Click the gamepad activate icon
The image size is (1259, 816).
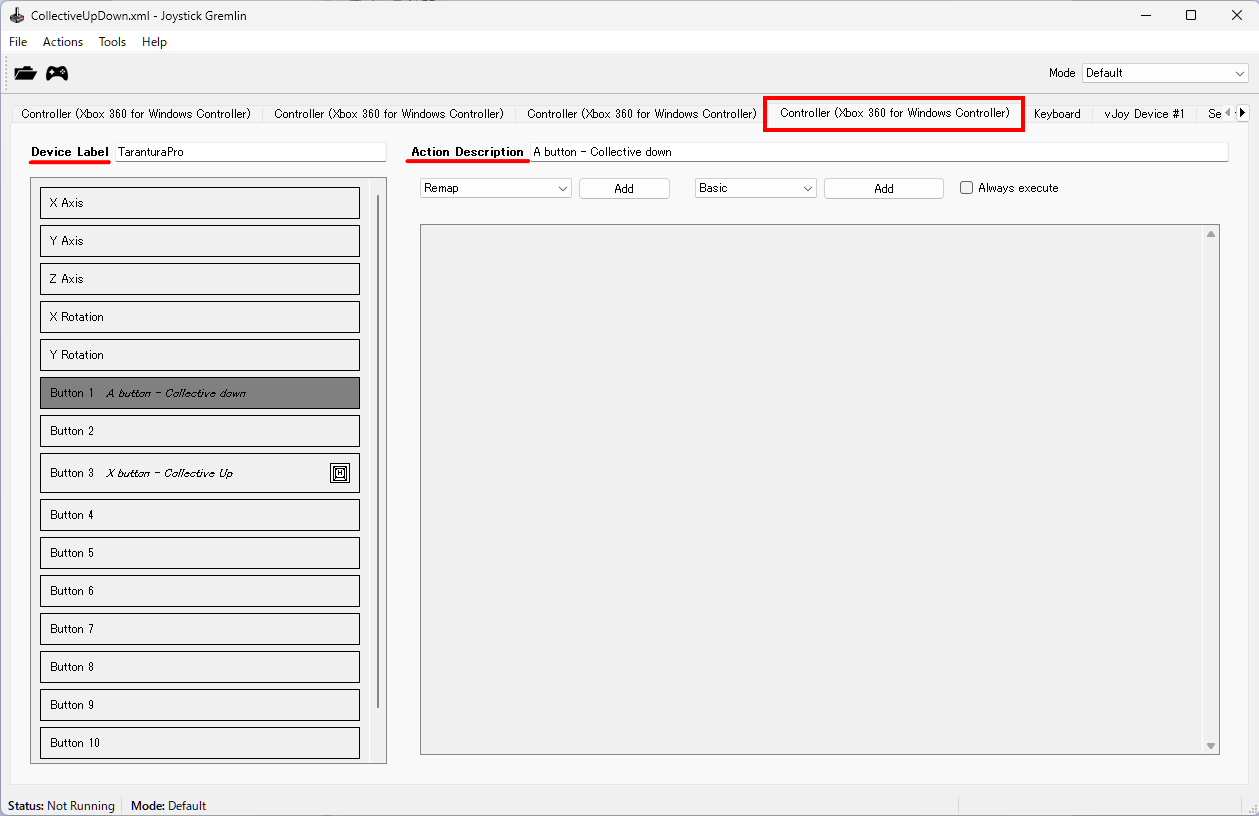pyautogui.click(x=57, y=73)
